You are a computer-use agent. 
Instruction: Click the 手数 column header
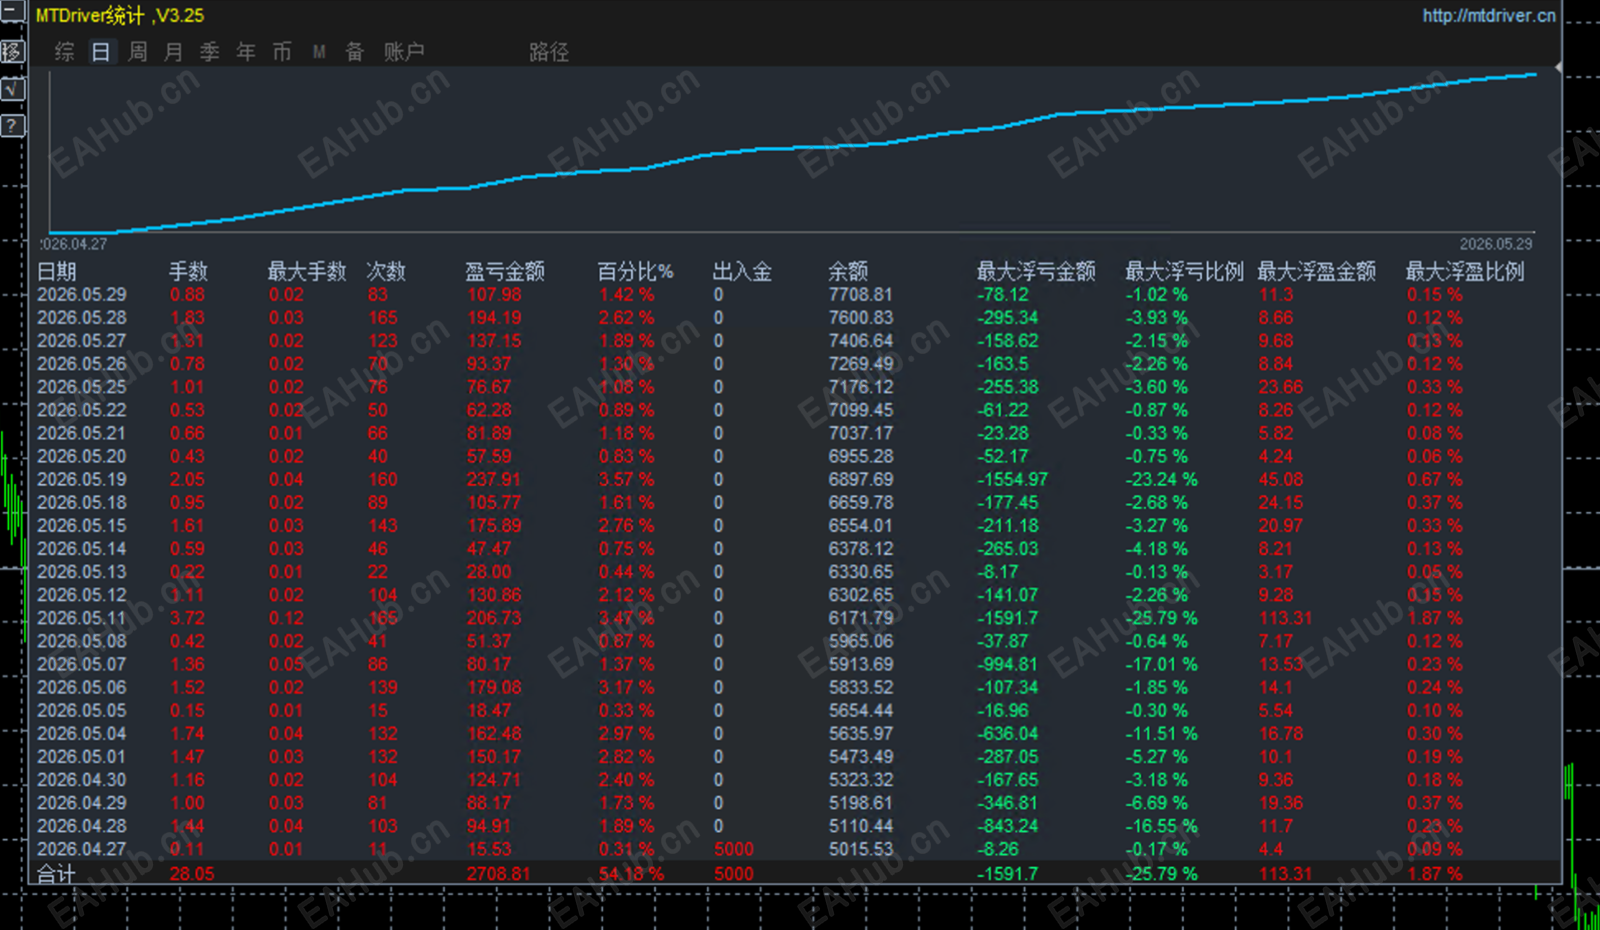click(188, 271)
